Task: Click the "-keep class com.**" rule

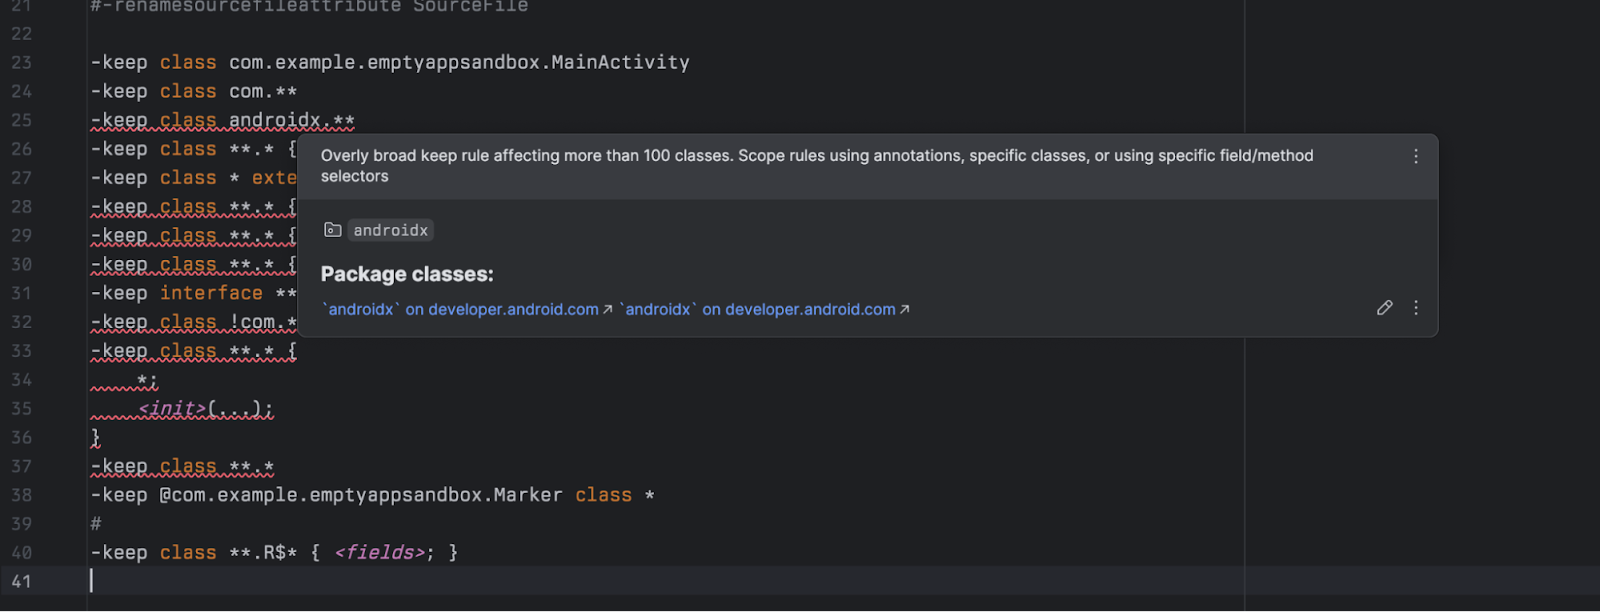Action: (193, 91)
